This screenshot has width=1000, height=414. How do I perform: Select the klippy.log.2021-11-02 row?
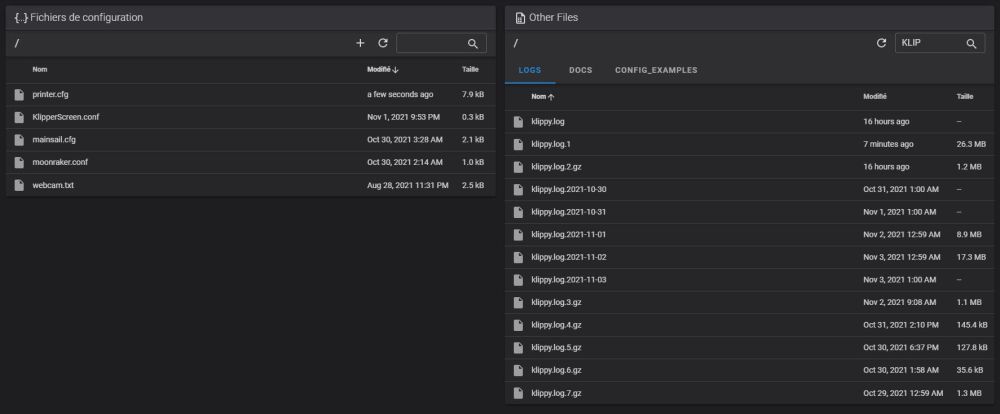click(568, 257)
